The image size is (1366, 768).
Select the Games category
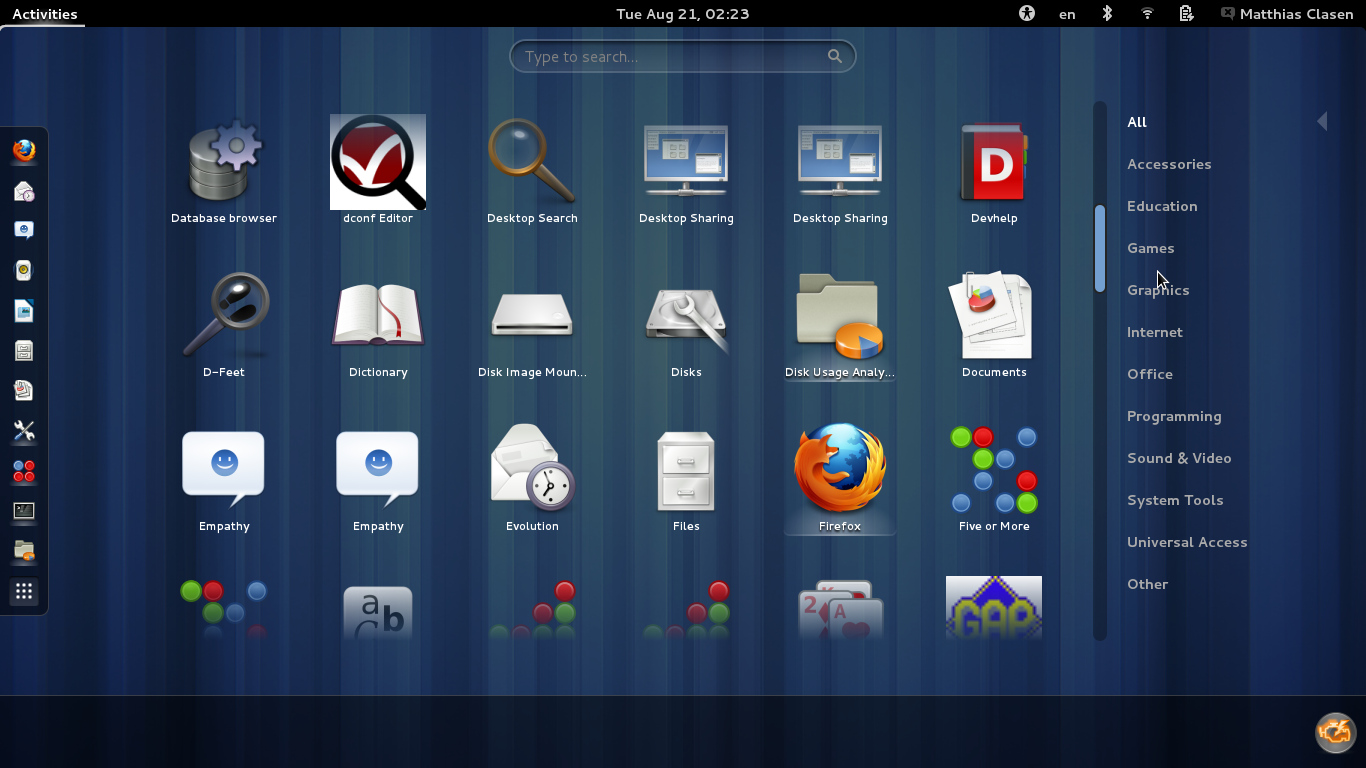coord(1150,248)
